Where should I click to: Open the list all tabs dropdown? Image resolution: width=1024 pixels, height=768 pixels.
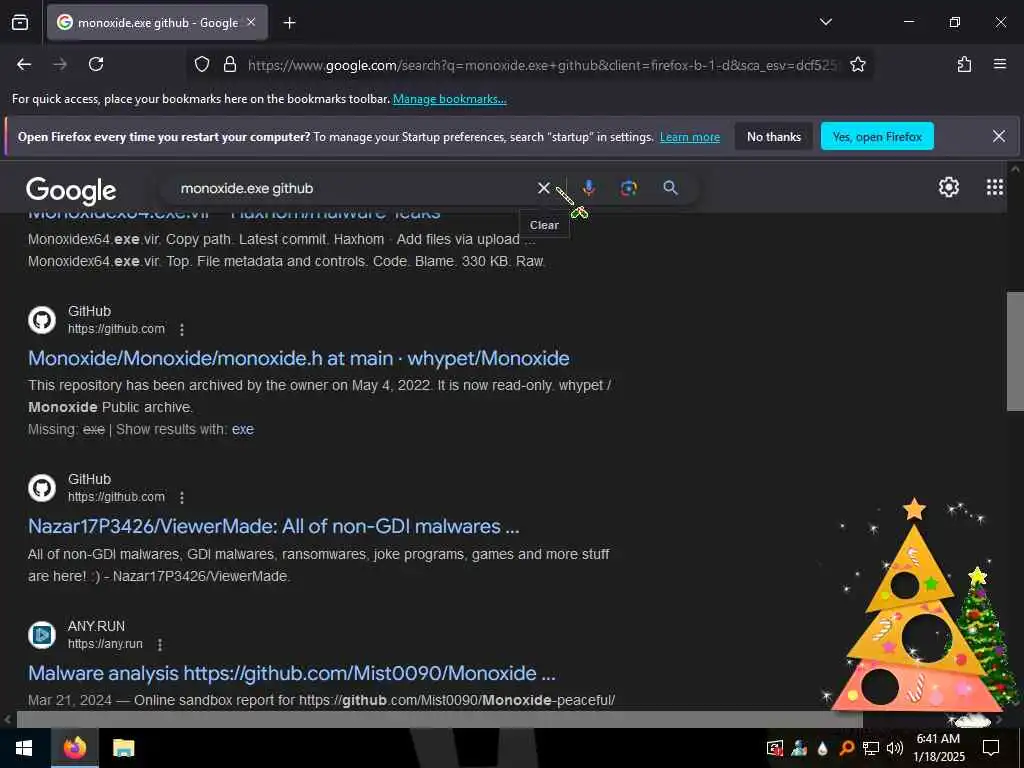pyautogui.click(x=825, y=22)
